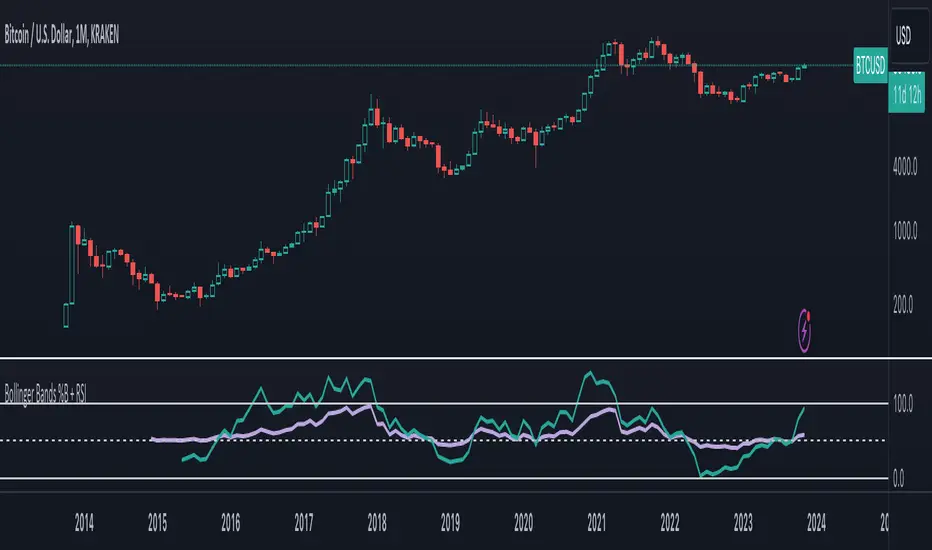Click the 2017 time axis label
The image size is (932, 550).
point(304,523)
